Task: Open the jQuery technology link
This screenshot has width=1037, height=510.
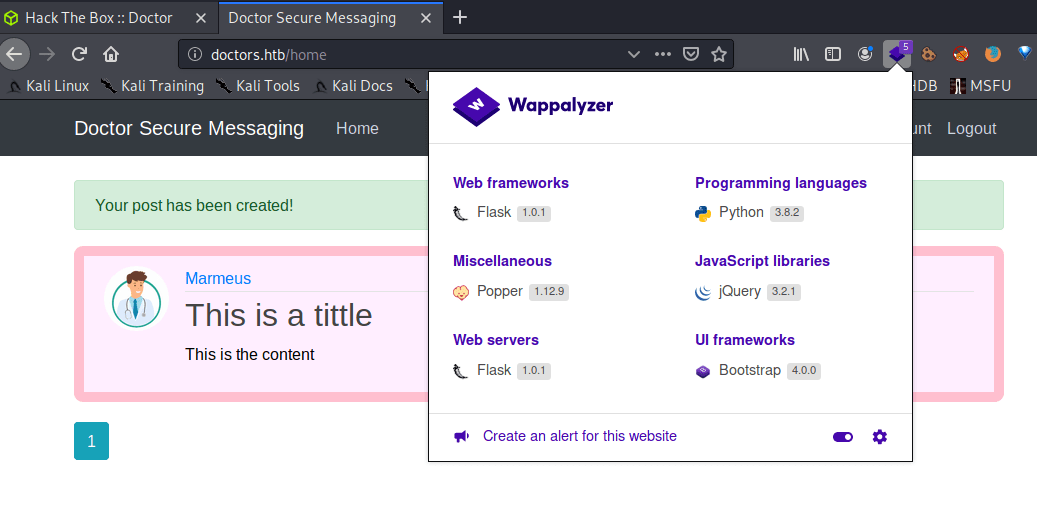Action: coord(740,291)
